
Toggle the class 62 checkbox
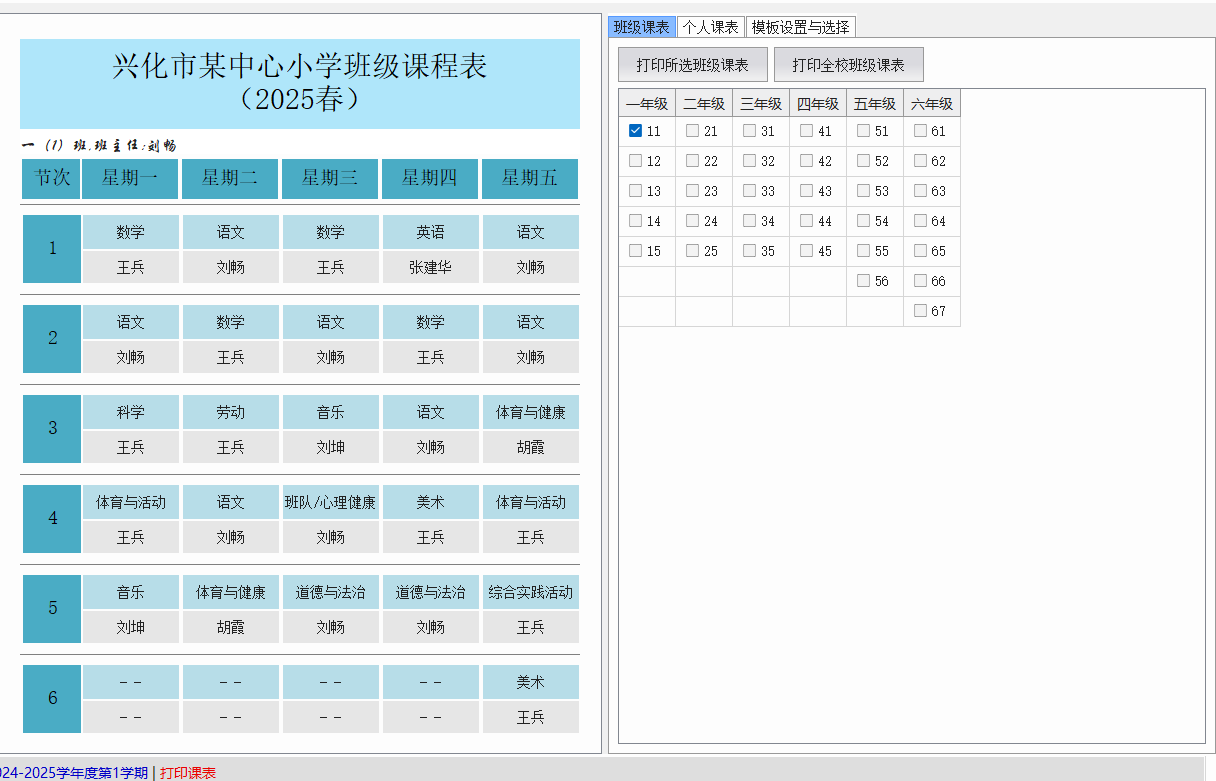tap(920, 161)
